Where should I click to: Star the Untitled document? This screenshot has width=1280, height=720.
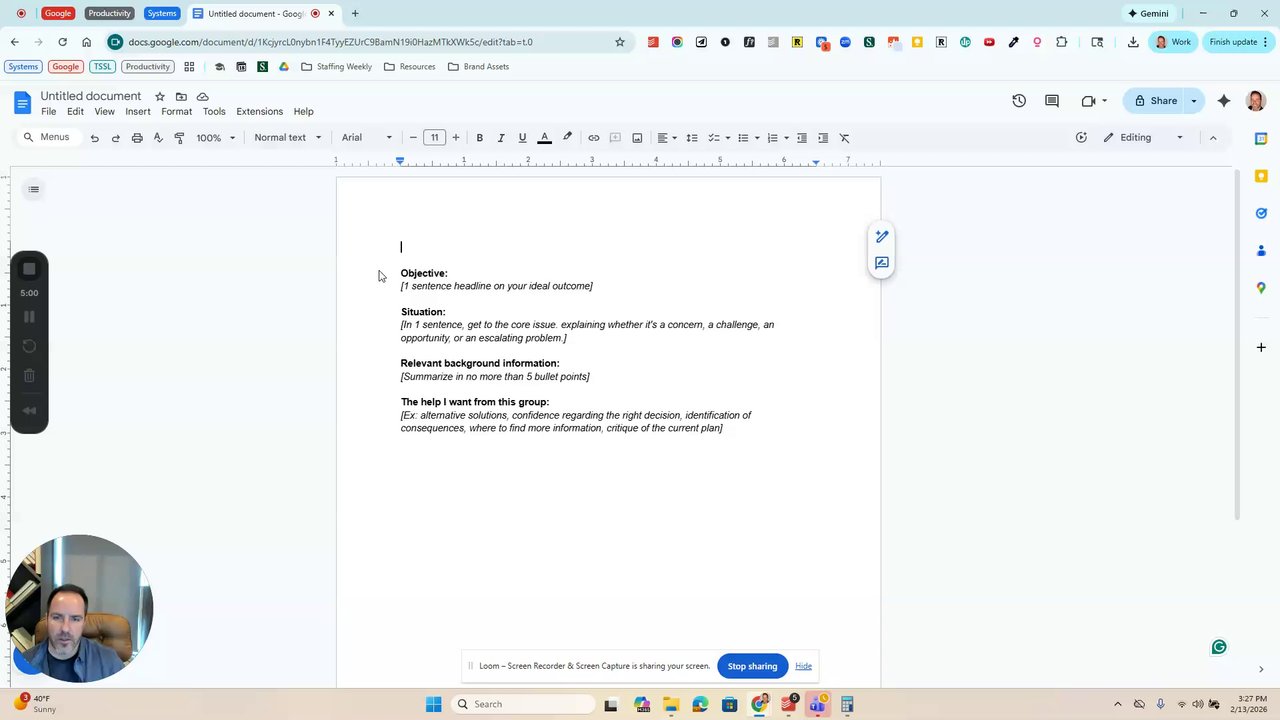tap(159, 97)
